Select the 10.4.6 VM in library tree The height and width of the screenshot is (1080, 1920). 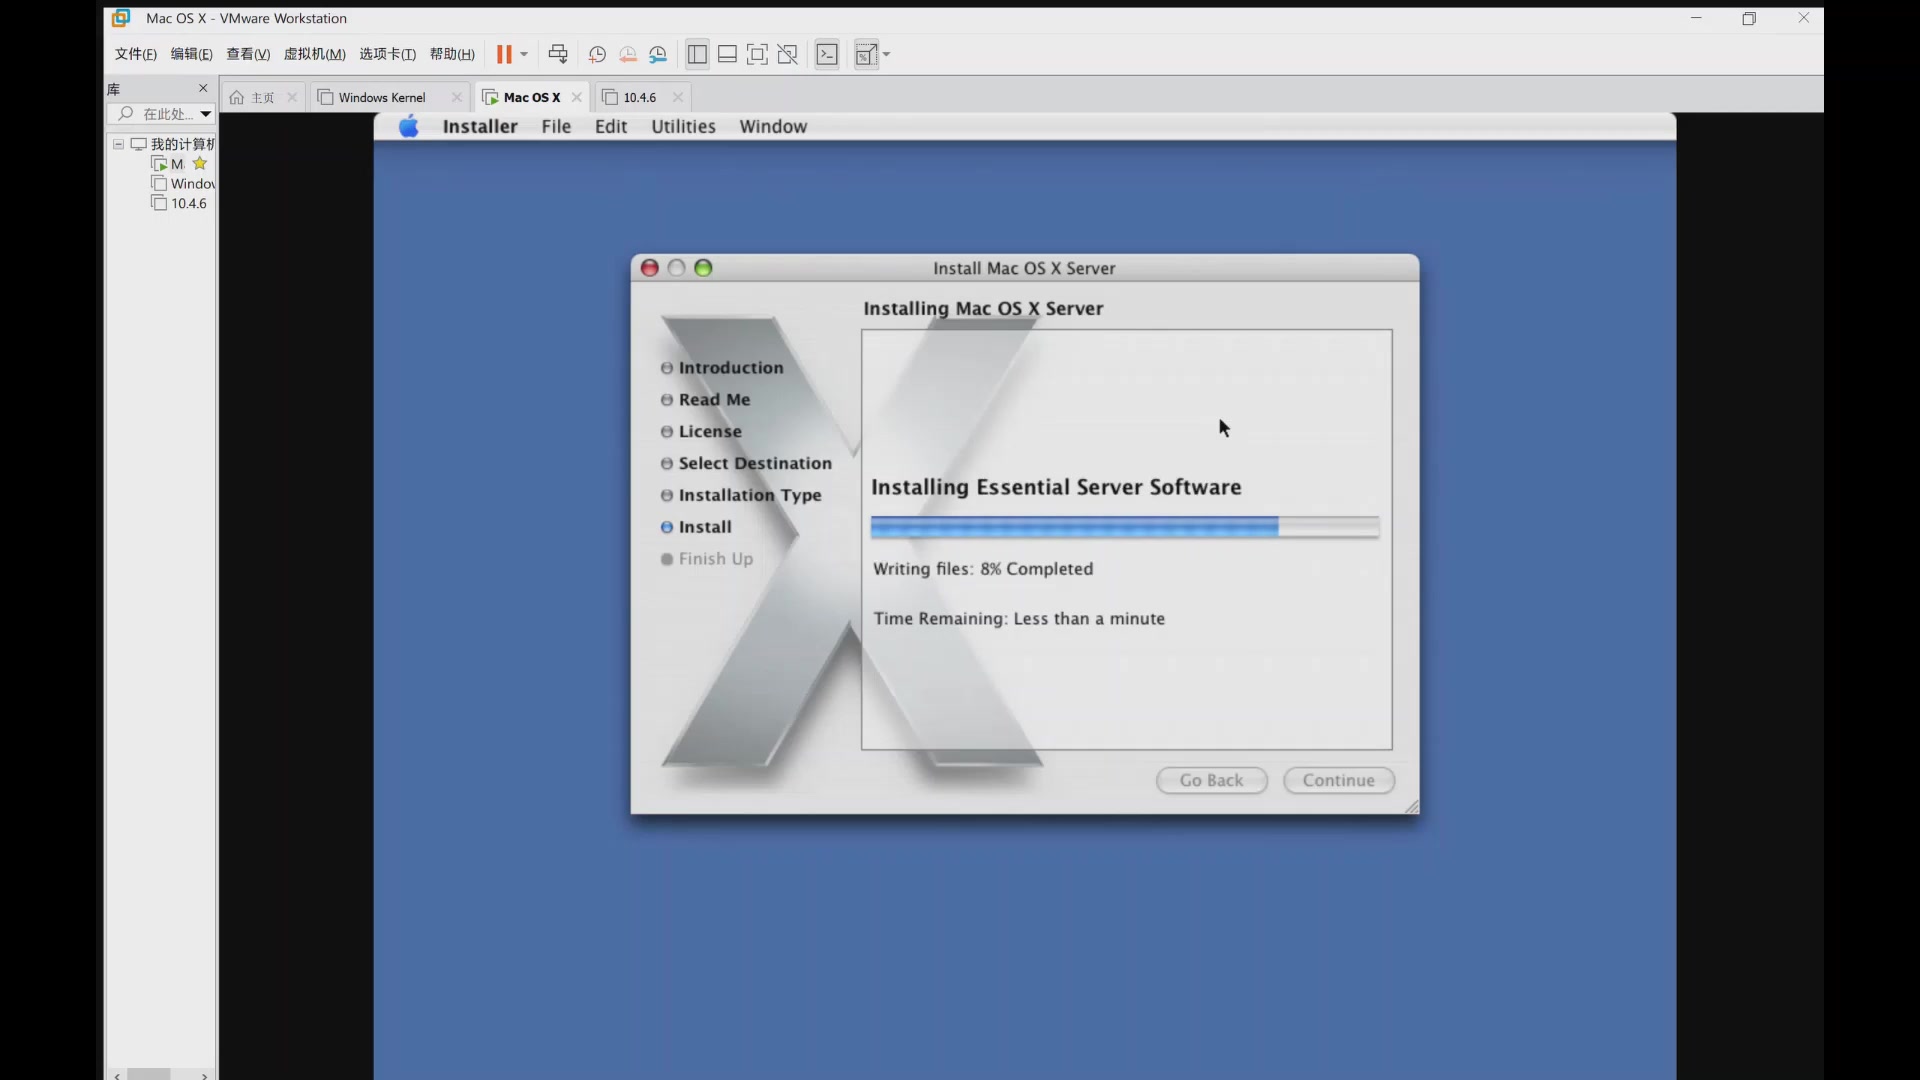tap(179, 203)
